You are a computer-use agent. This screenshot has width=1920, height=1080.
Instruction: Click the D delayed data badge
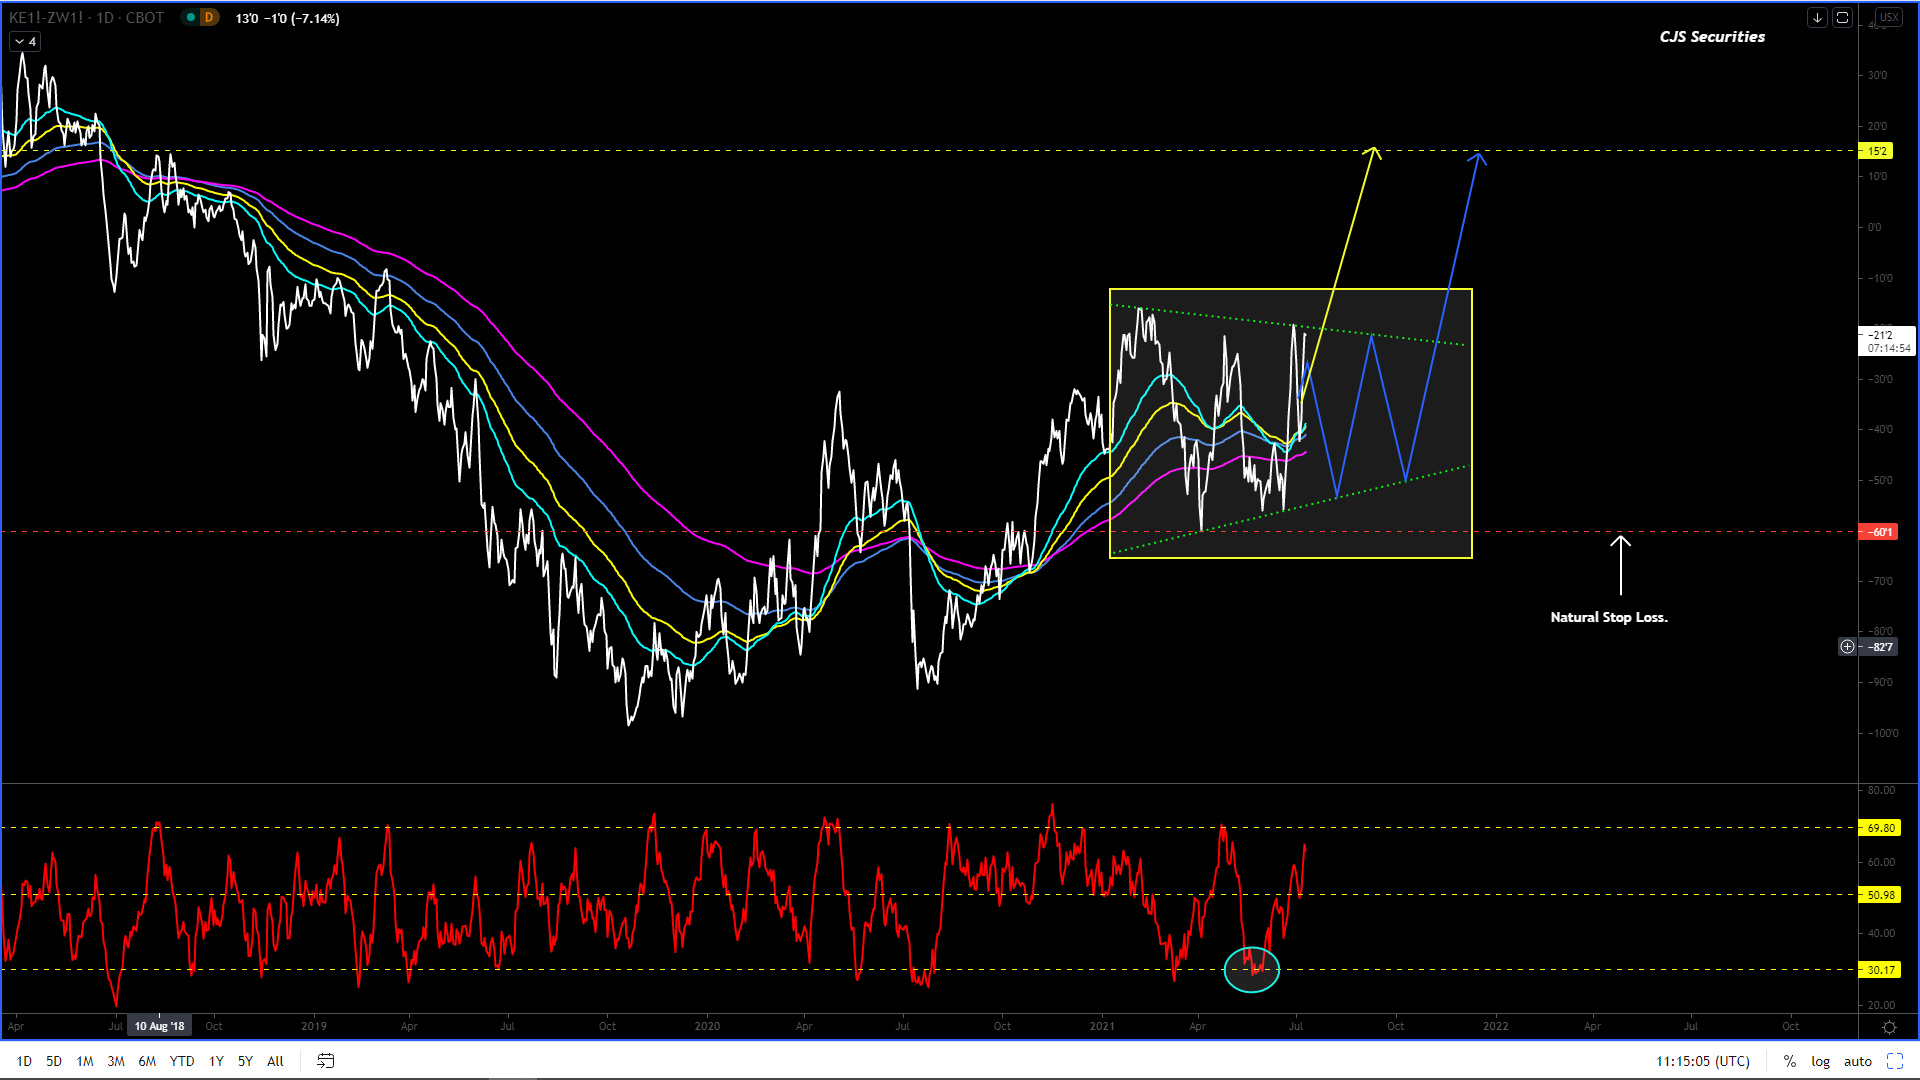pyautogui.click(x=209, y=18)
